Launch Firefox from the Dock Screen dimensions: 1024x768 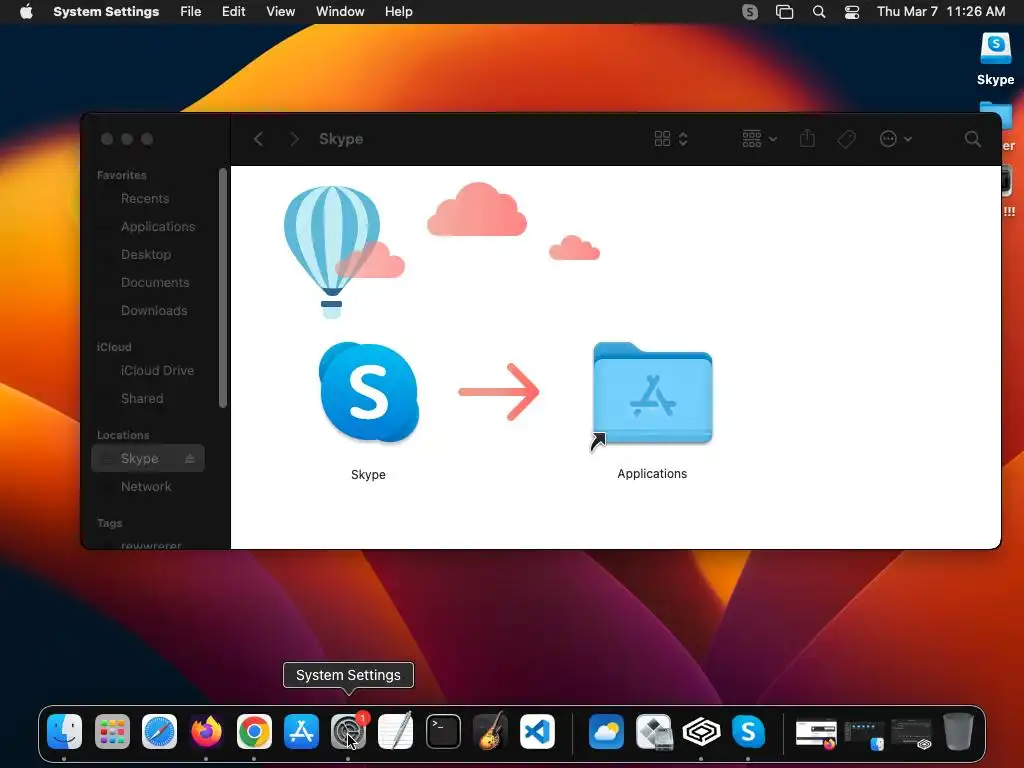coord(206,731)
